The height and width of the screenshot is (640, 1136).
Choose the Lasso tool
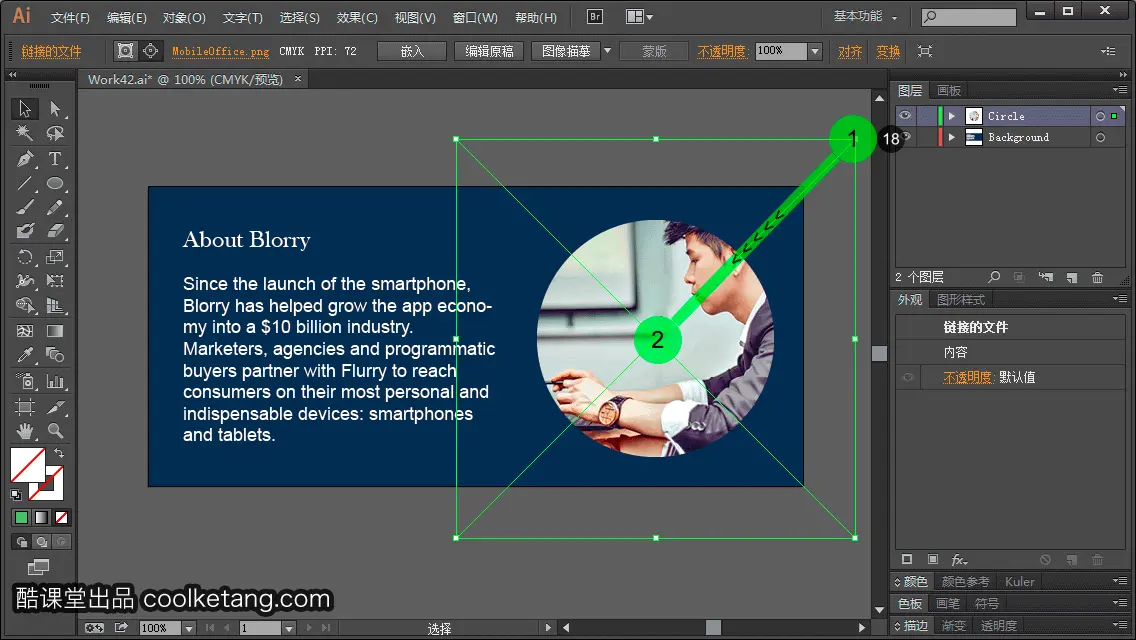point(55,133)
